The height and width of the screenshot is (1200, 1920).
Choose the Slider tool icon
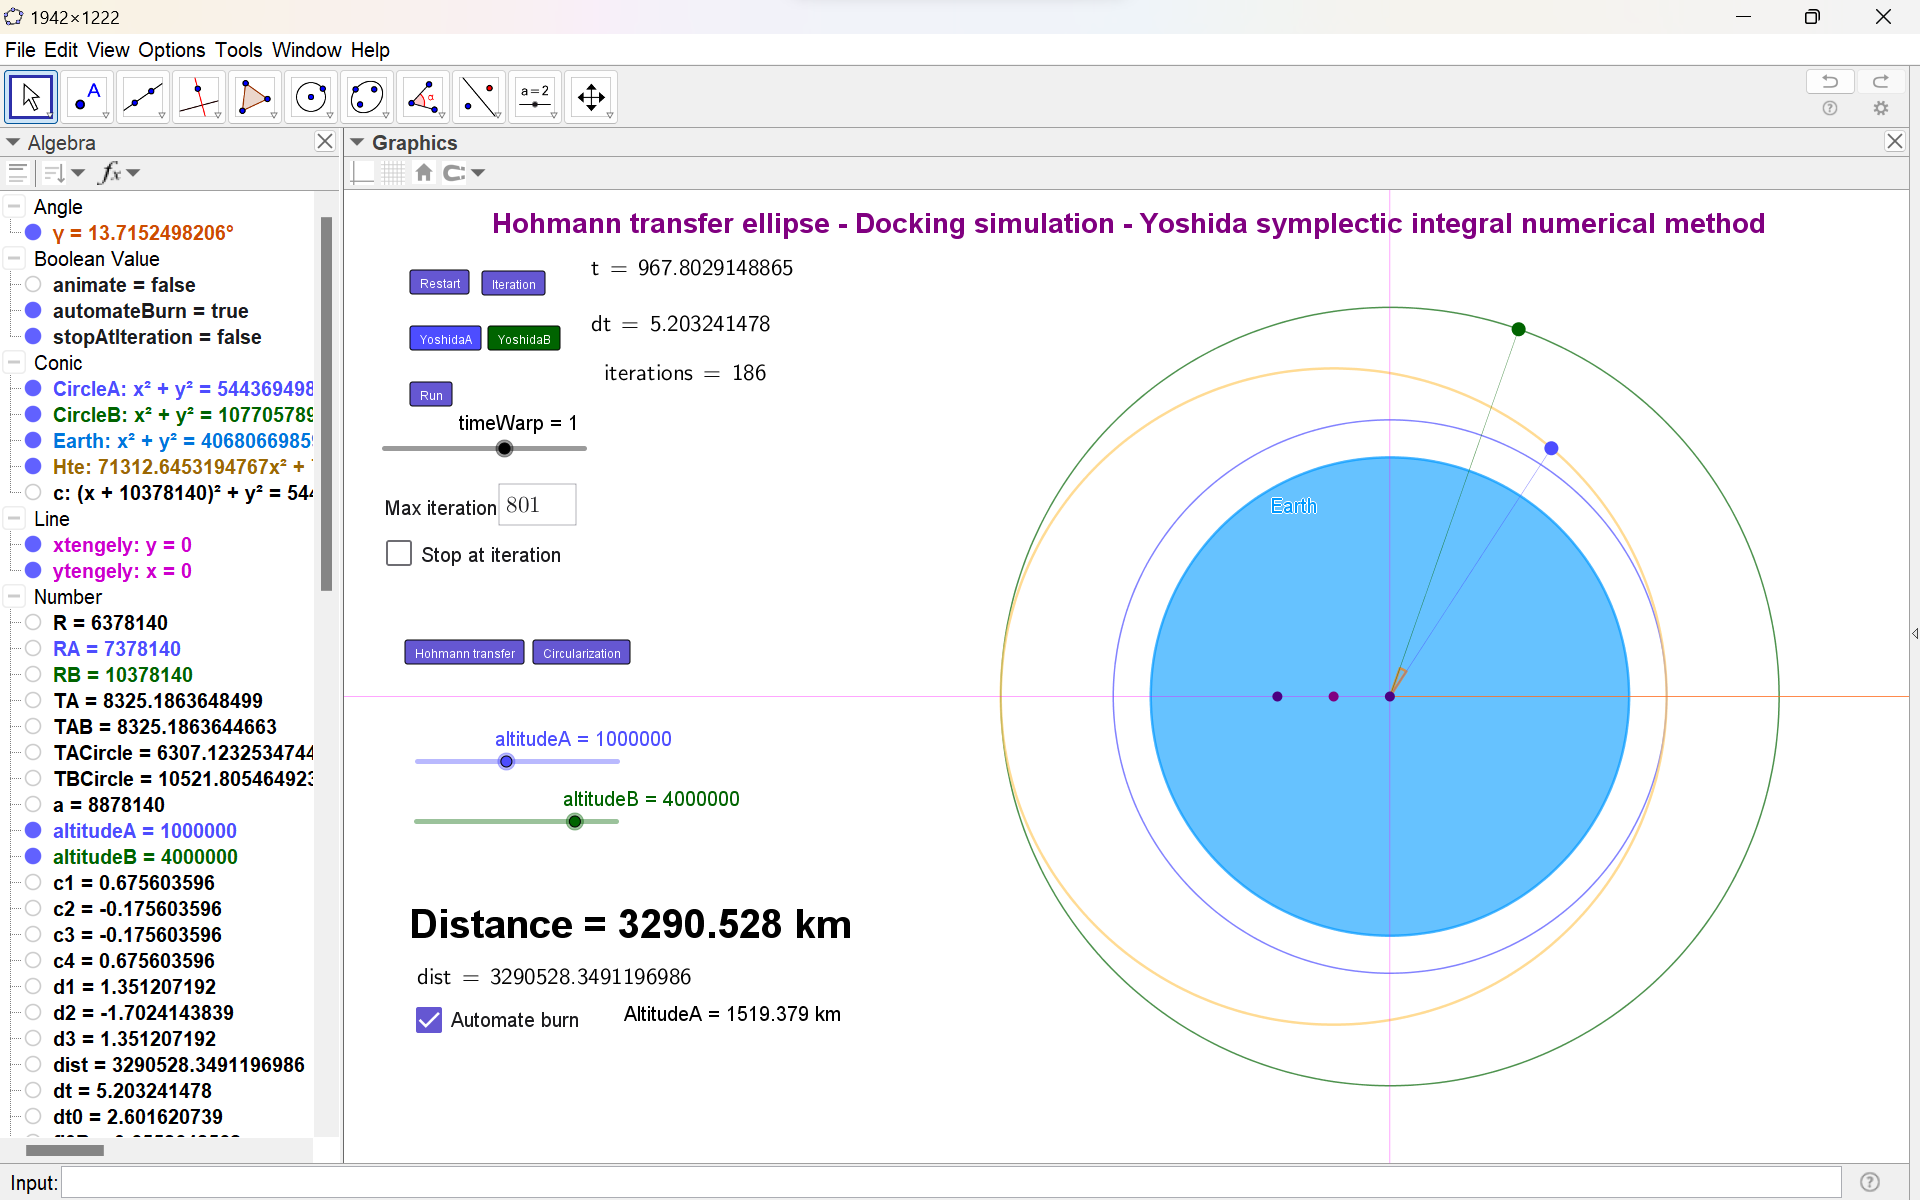pos(535,97)
